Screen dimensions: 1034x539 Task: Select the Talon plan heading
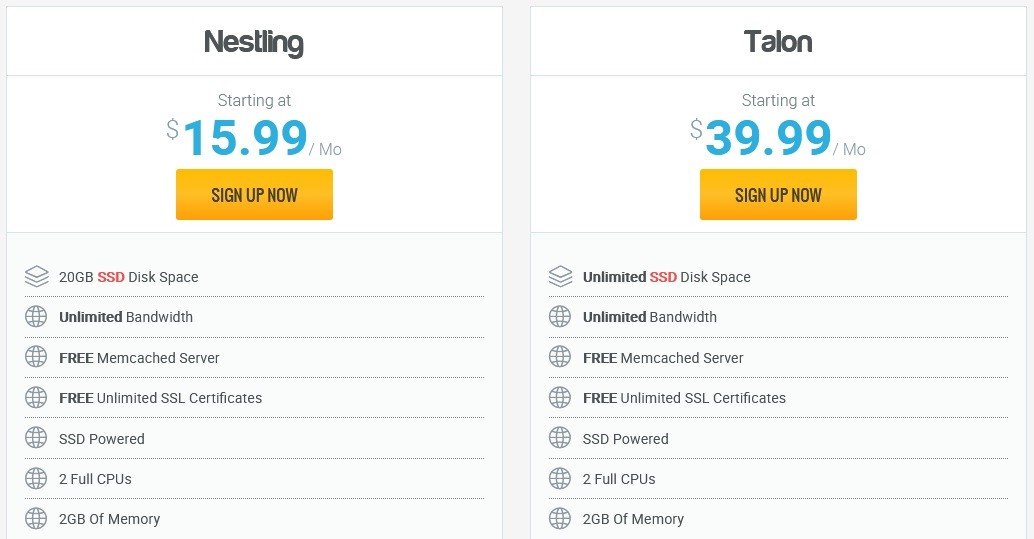tap(778, 42)
